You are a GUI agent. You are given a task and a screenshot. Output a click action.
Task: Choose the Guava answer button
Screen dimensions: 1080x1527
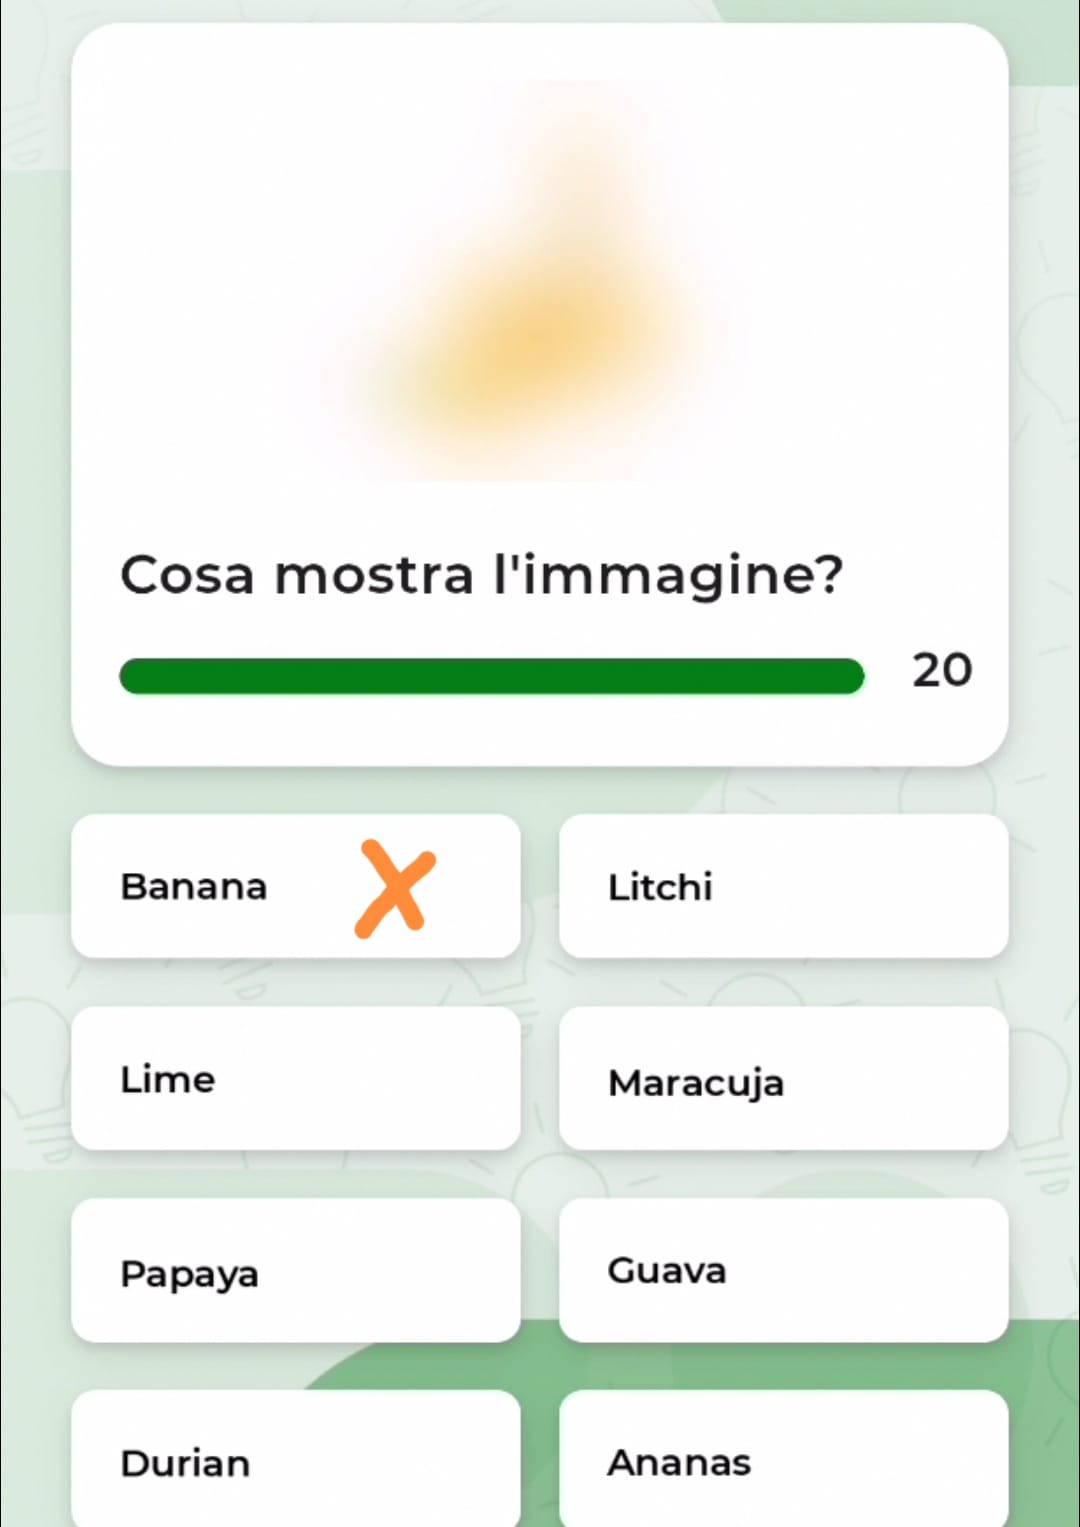[783, 1270]
